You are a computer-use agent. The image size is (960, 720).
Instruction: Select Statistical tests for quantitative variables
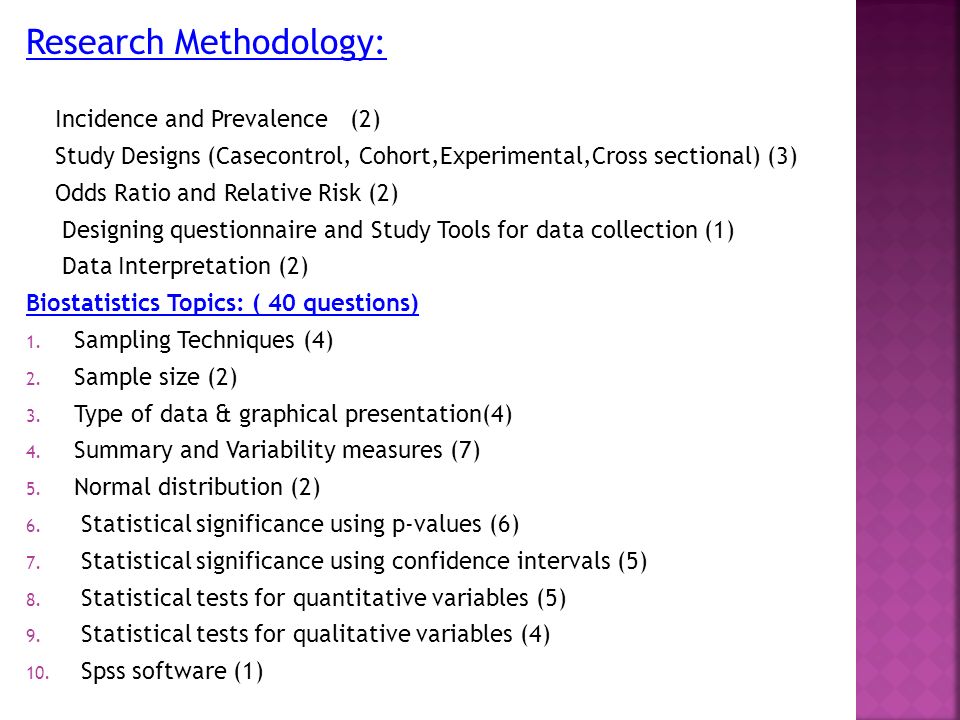(323, 598)
